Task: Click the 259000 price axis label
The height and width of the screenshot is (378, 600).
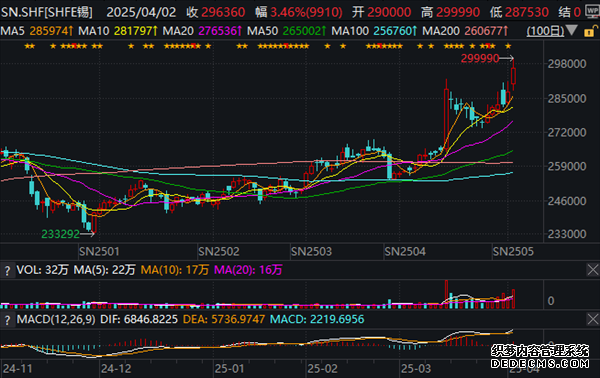Action: 567,166
